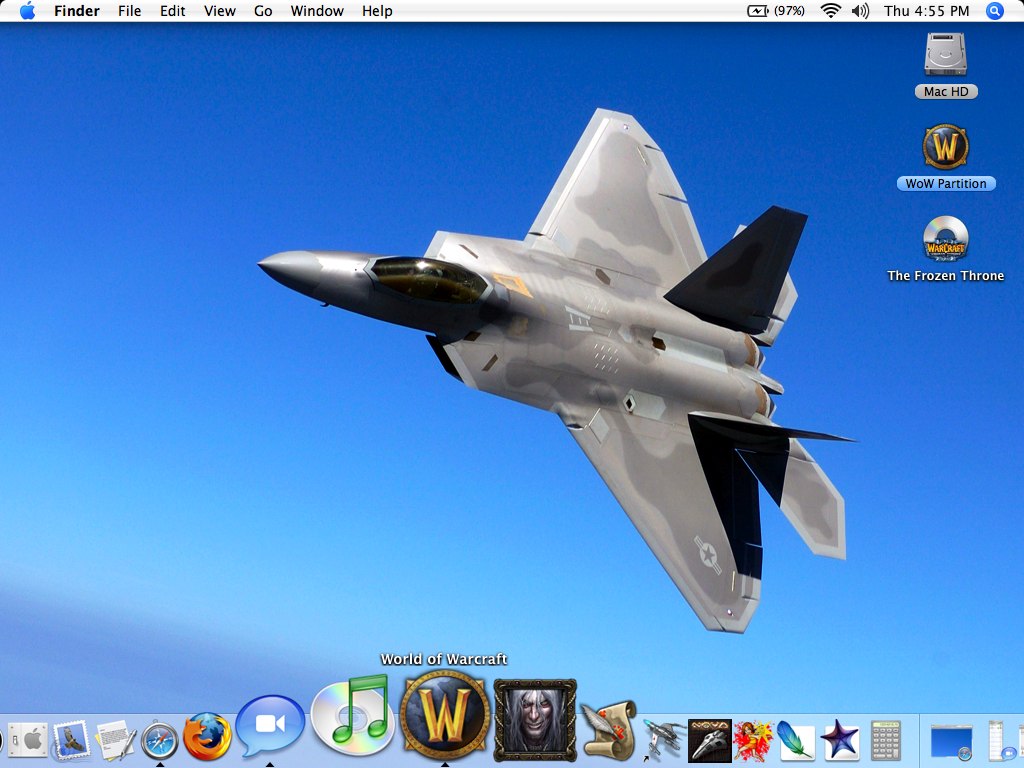The width and height of the screenshot is (1024, 768).
Task: Open Firefox from the dock
Action: [208, 738]
